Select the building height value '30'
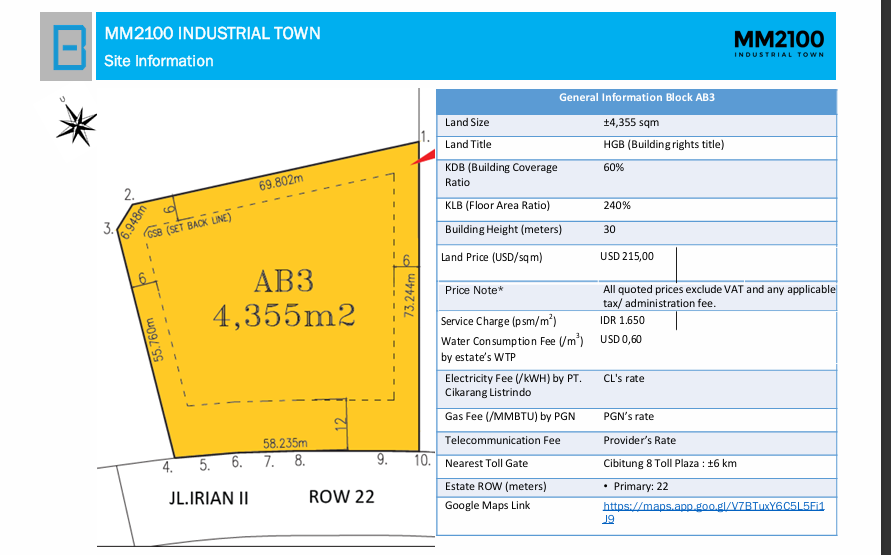The image size is (891, 555). point(609,229)
